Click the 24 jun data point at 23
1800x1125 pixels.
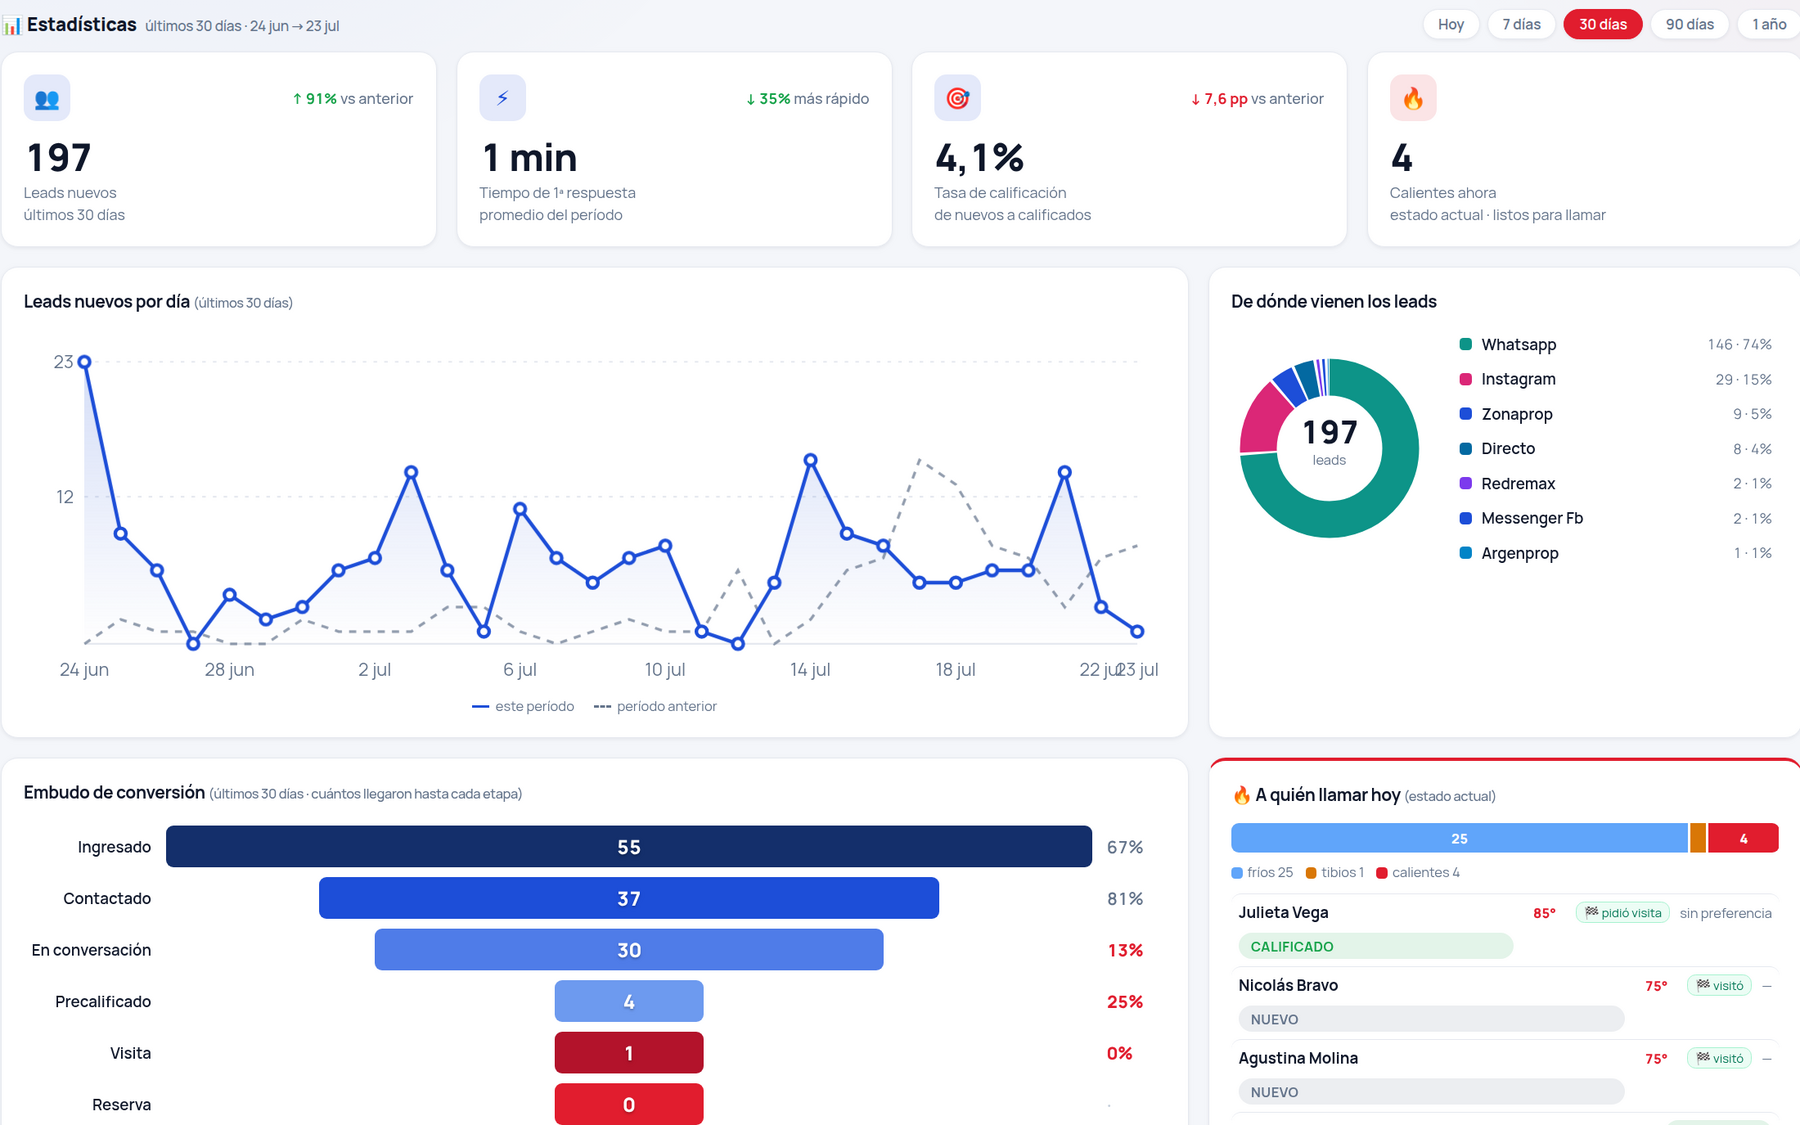(84, 362)
